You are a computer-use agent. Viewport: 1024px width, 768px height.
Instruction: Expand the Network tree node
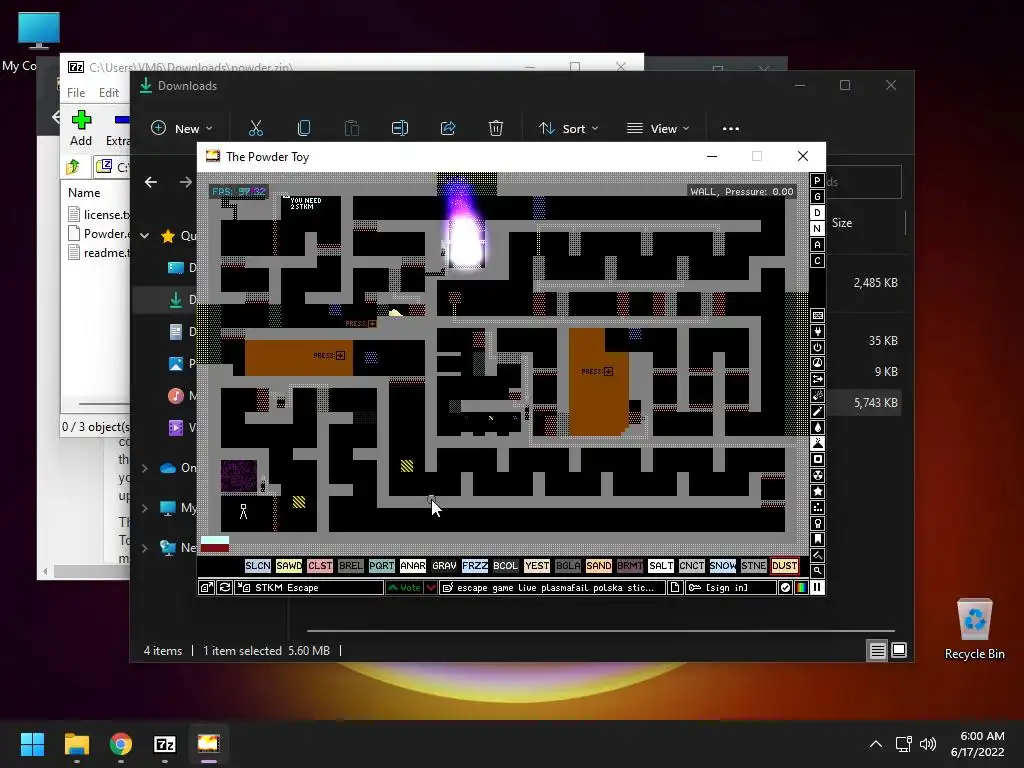point(145,548)
